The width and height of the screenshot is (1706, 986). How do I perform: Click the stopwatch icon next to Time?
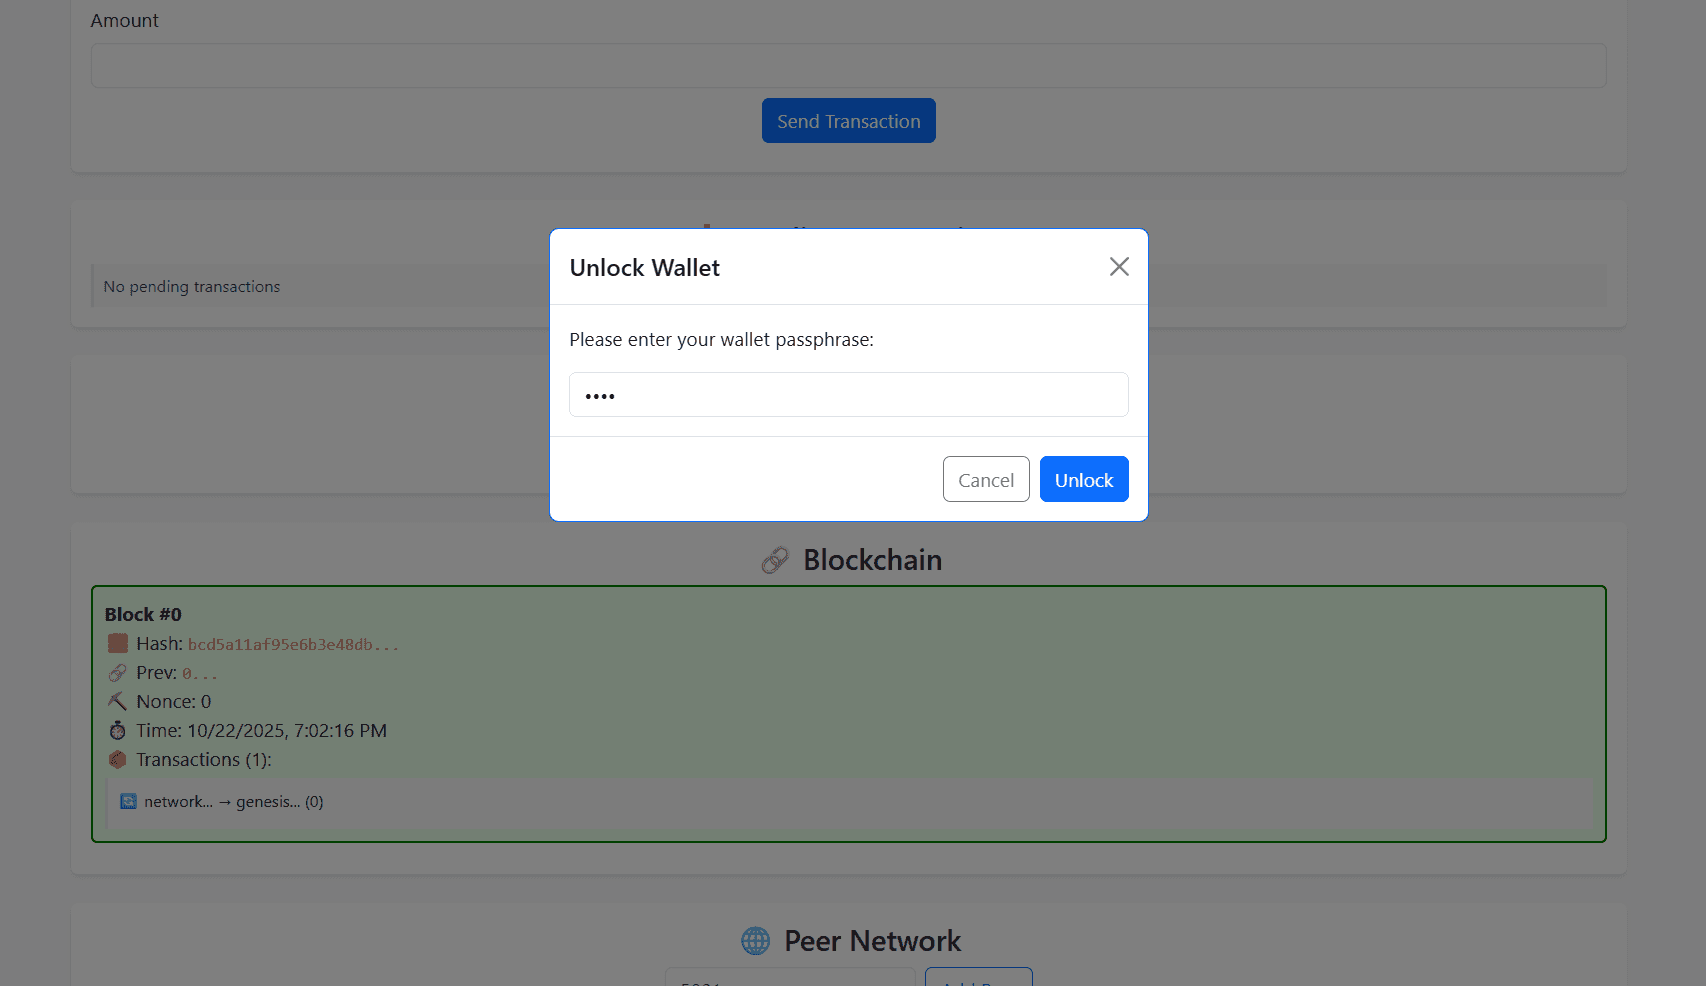pos(117,730)
